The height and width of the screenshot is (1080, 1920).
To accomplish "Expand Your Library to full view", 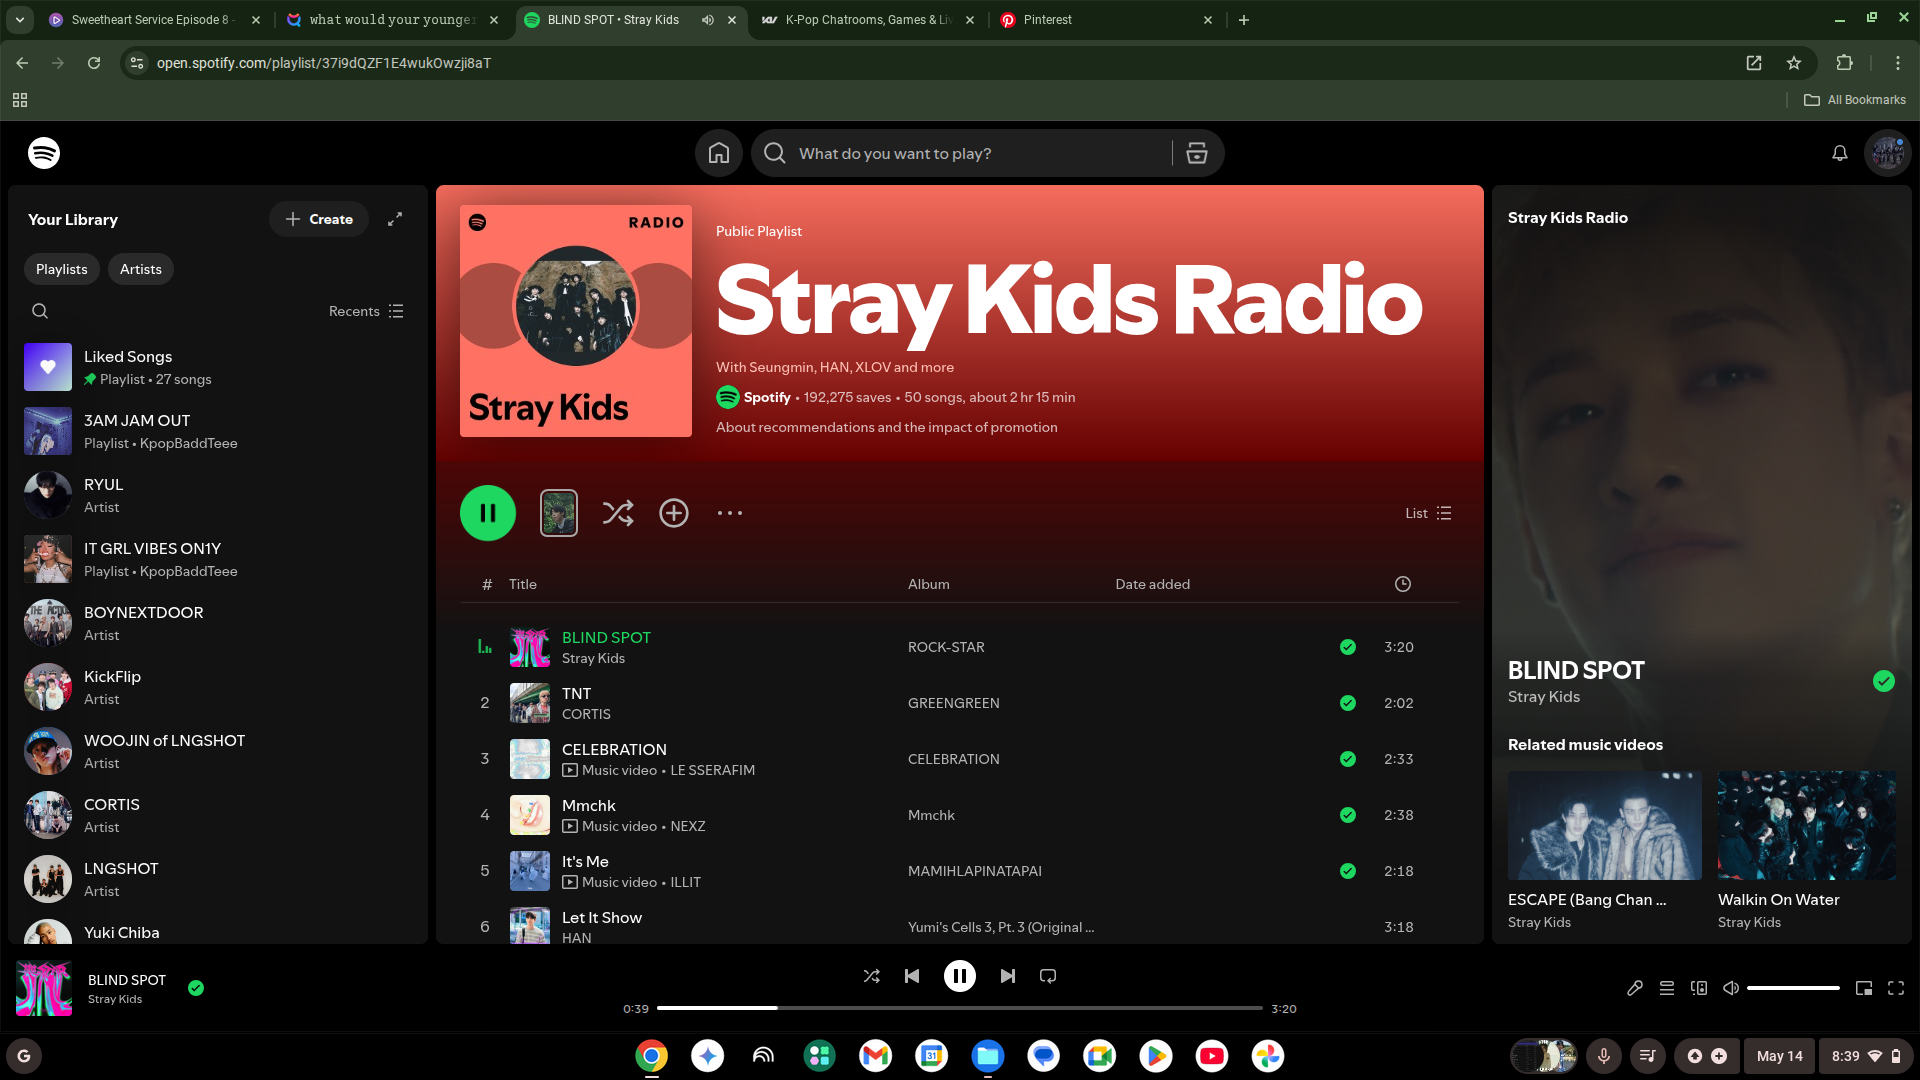I will tap(395, 219).
